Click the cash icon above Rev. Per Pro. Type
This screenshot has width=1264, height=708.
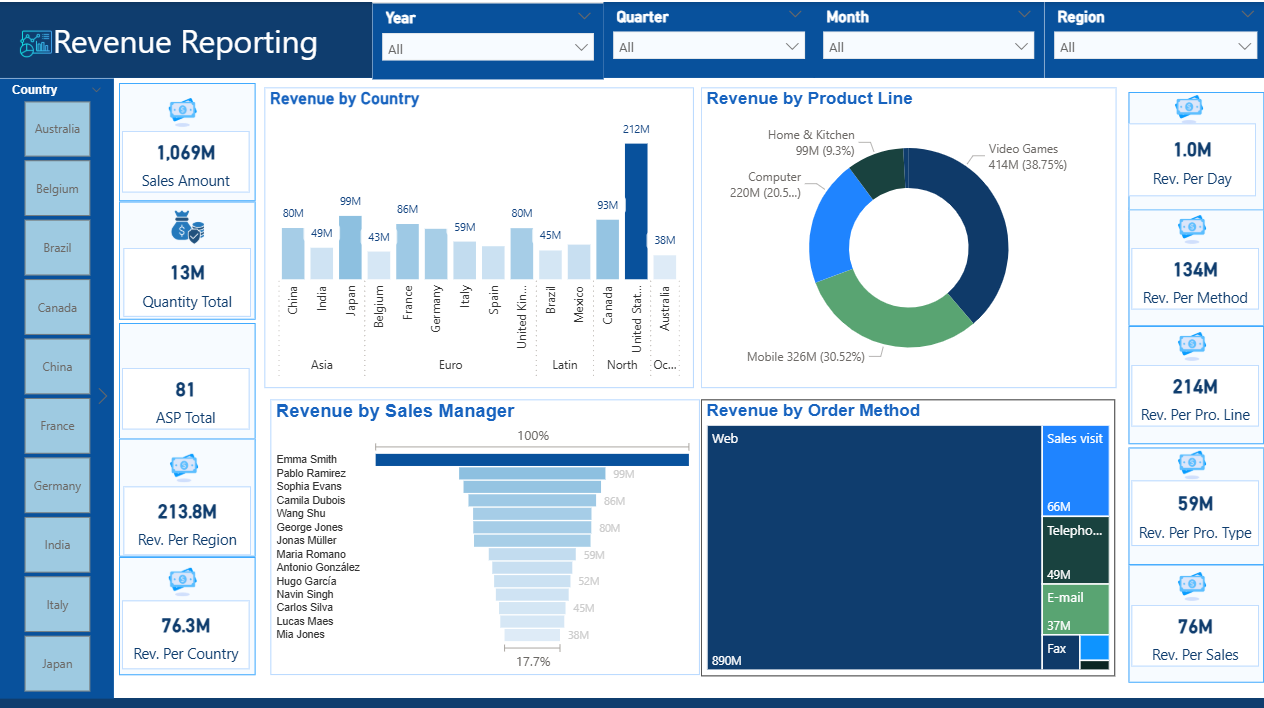coord(1191,463)
